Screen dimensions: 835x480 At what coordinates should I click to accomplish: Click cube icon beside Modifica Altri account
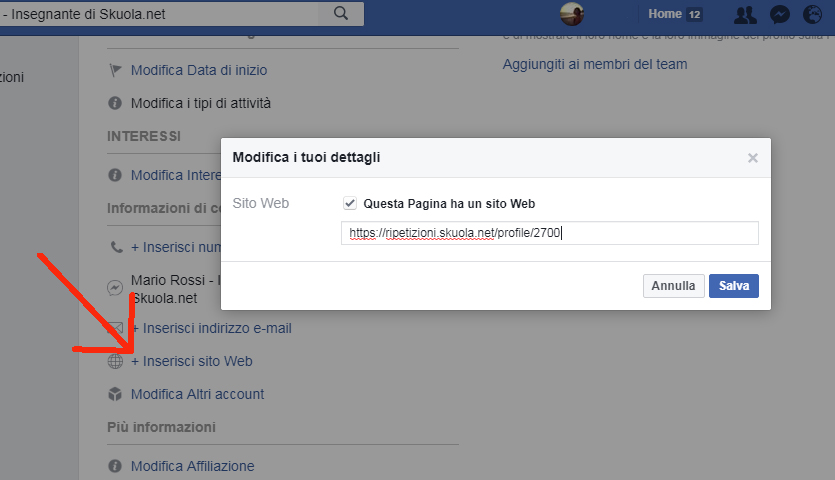coord(115,394)
